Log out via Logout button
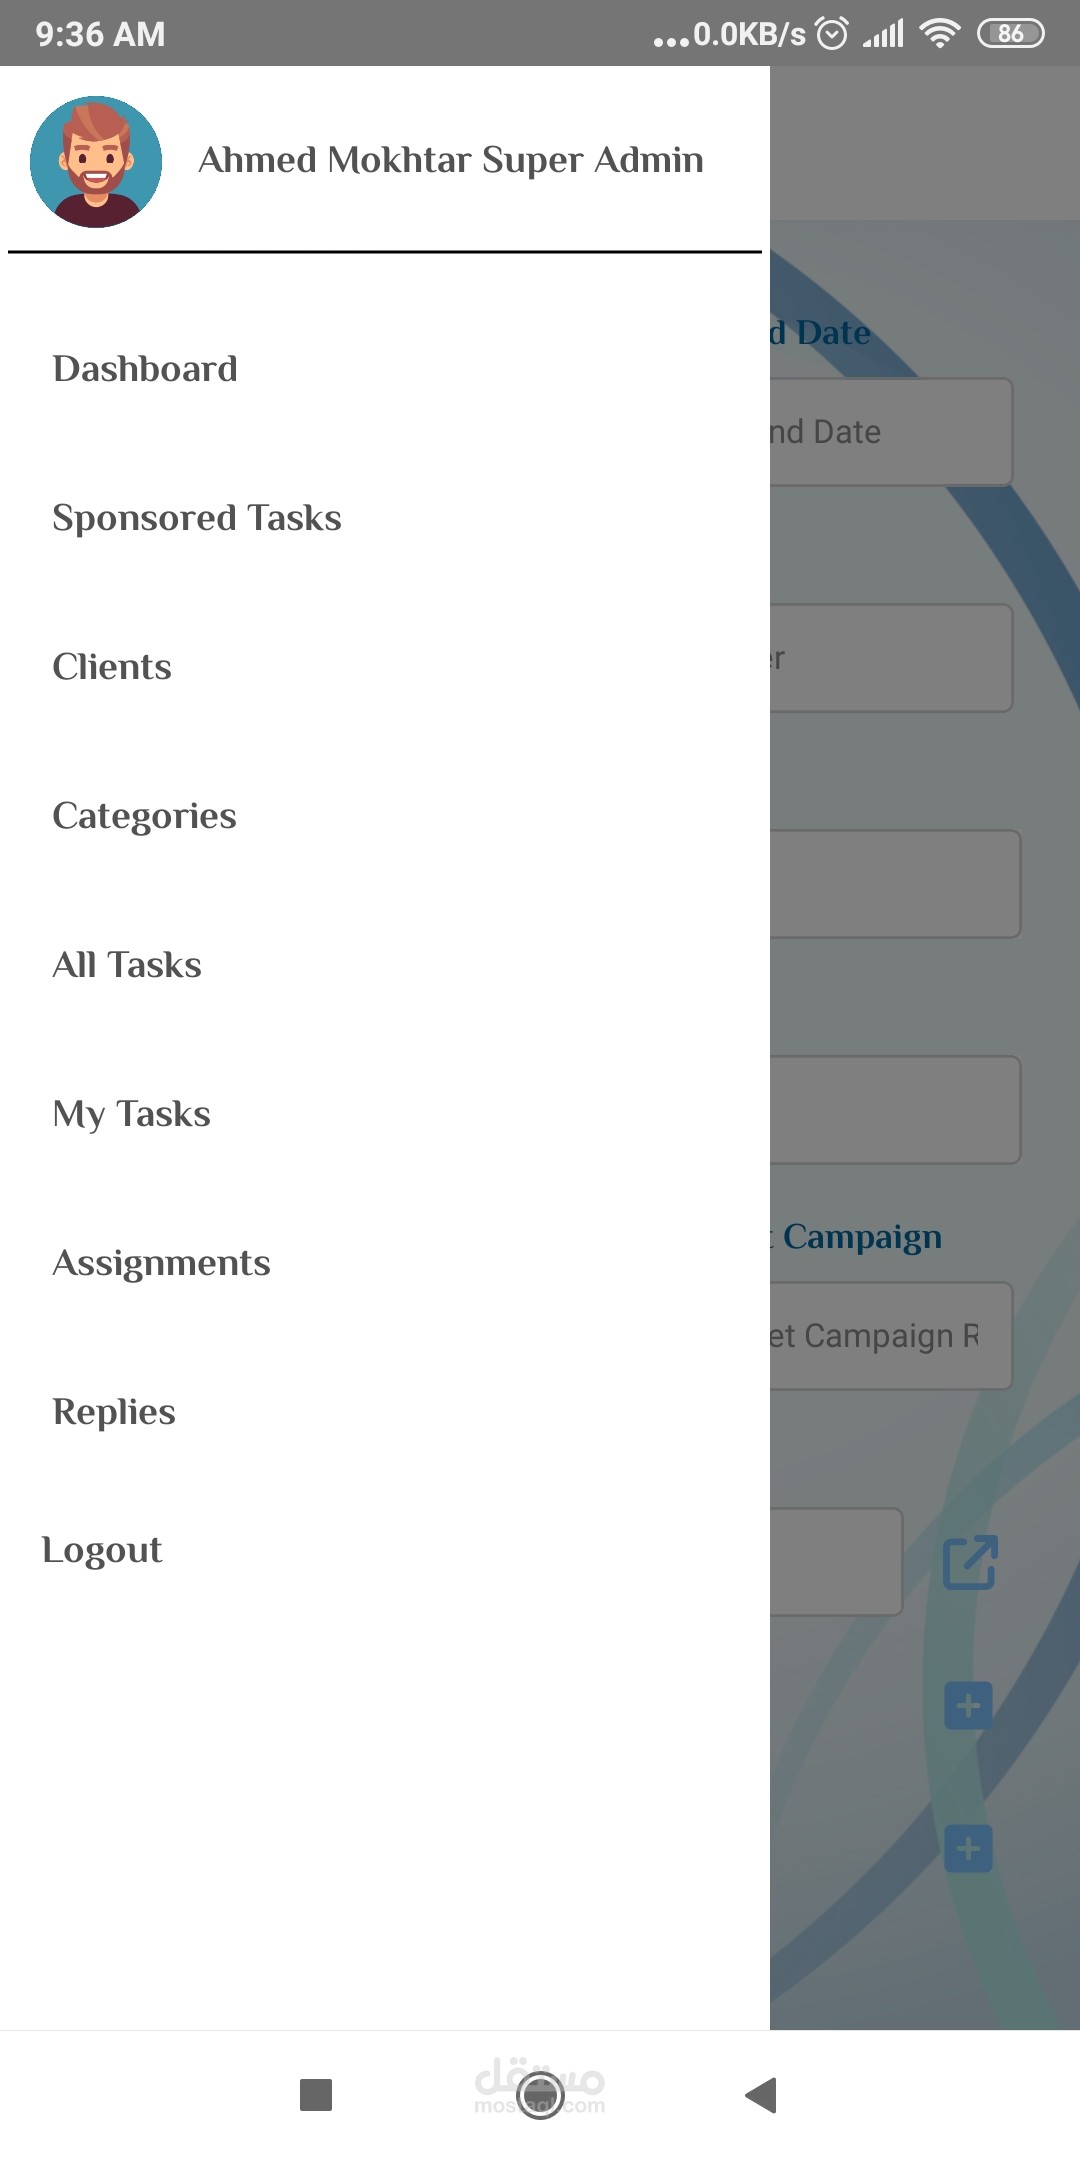 (102, 1550)
